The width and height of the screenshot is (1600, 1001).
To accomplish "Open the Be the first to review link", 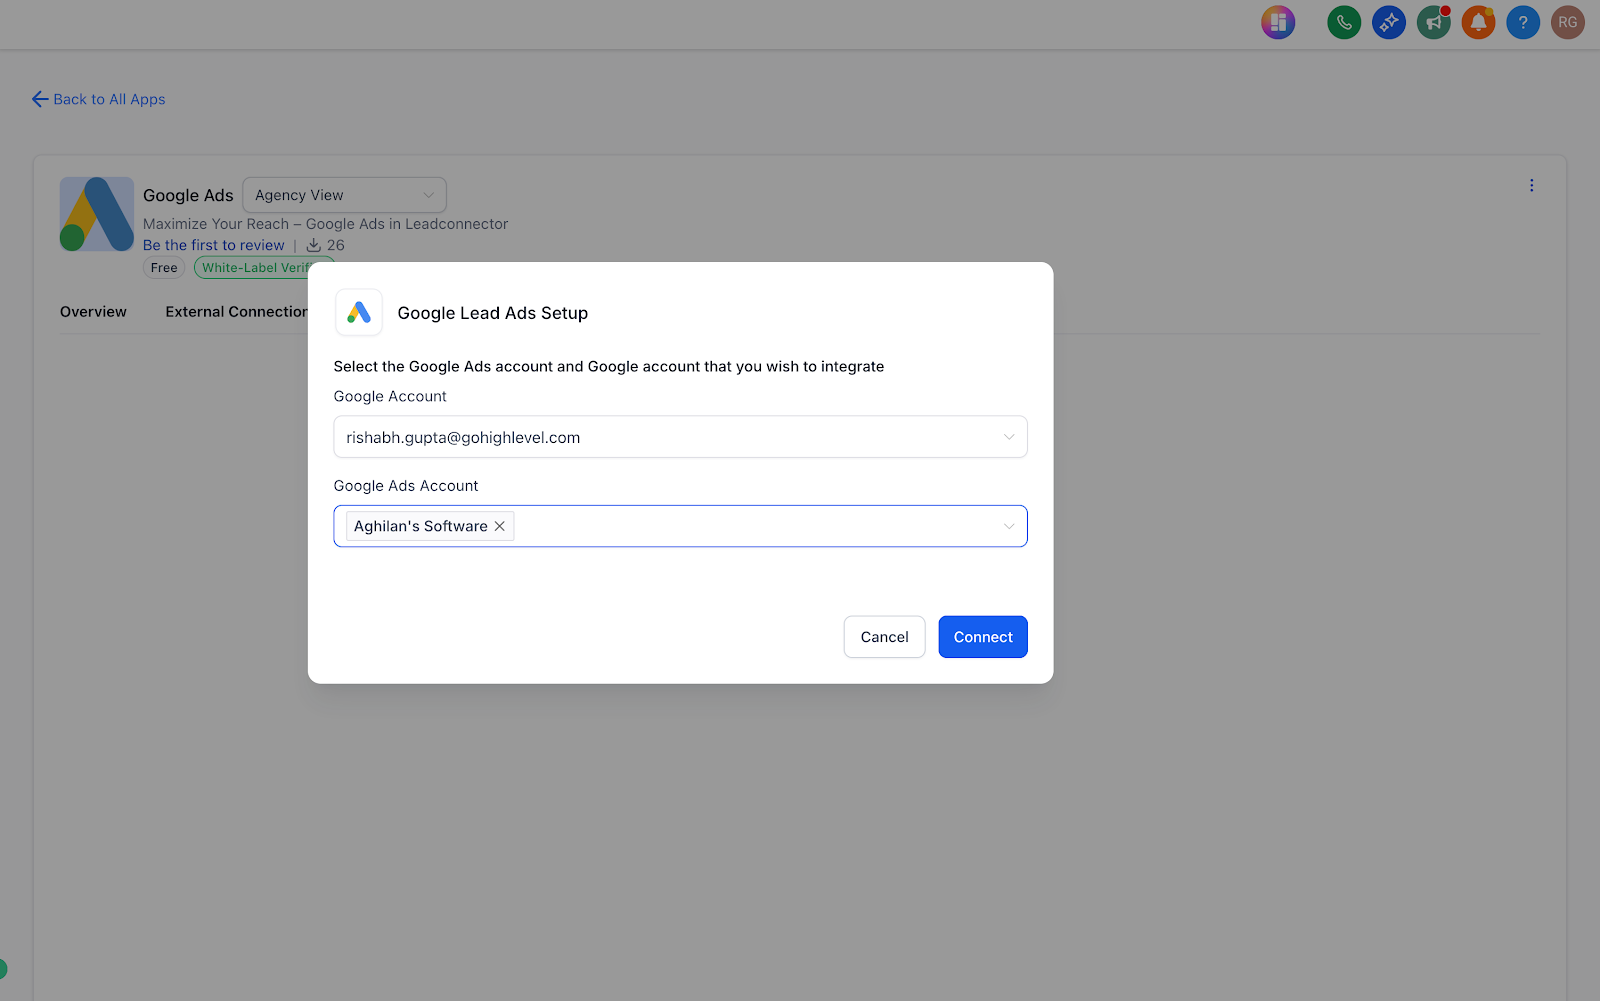I will click(213, 245).
